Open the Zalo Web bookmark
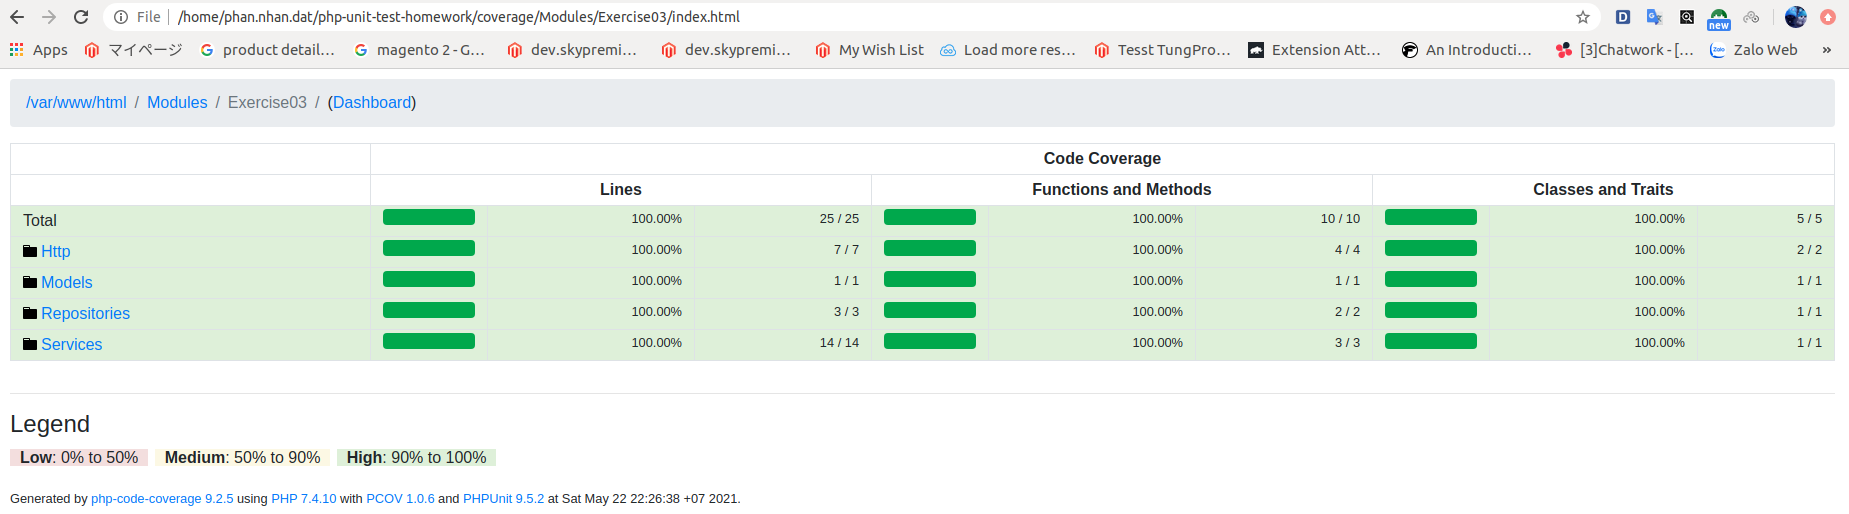 (1754, 50)
